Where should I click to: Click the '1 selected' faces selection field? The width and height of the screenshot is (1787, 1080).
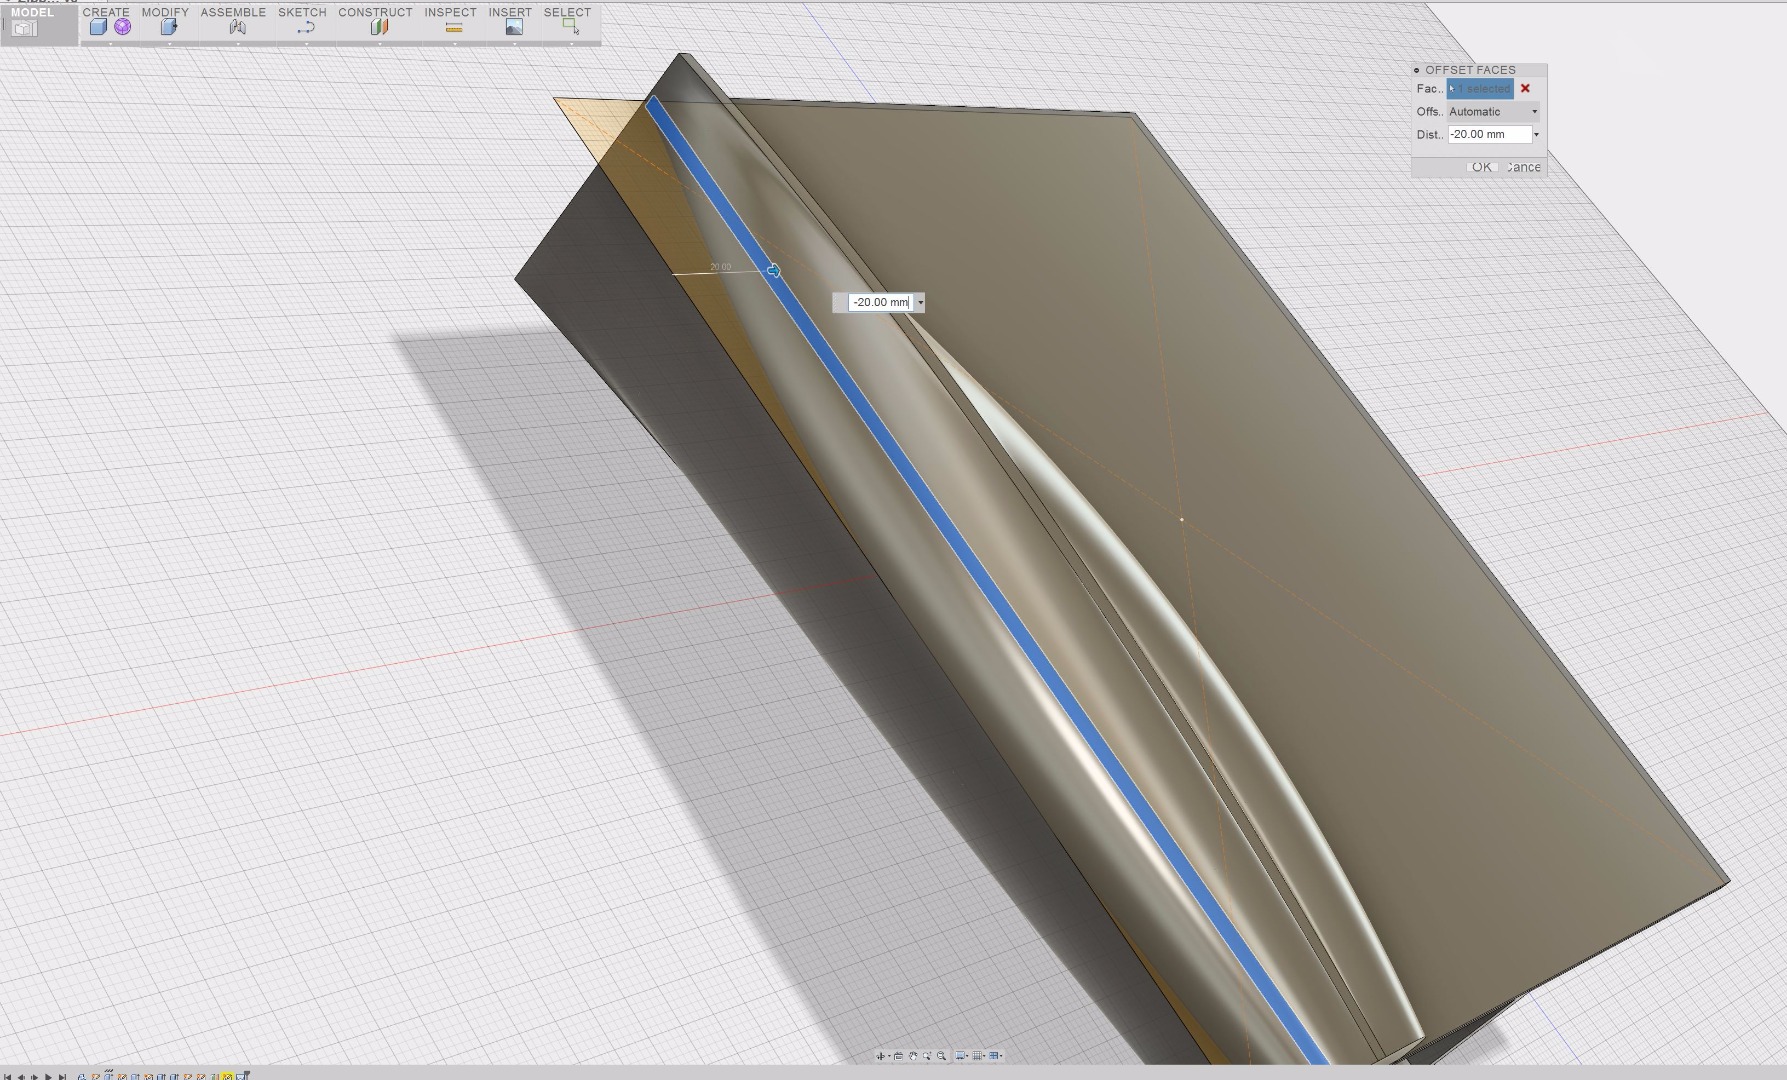(1480, 89)
